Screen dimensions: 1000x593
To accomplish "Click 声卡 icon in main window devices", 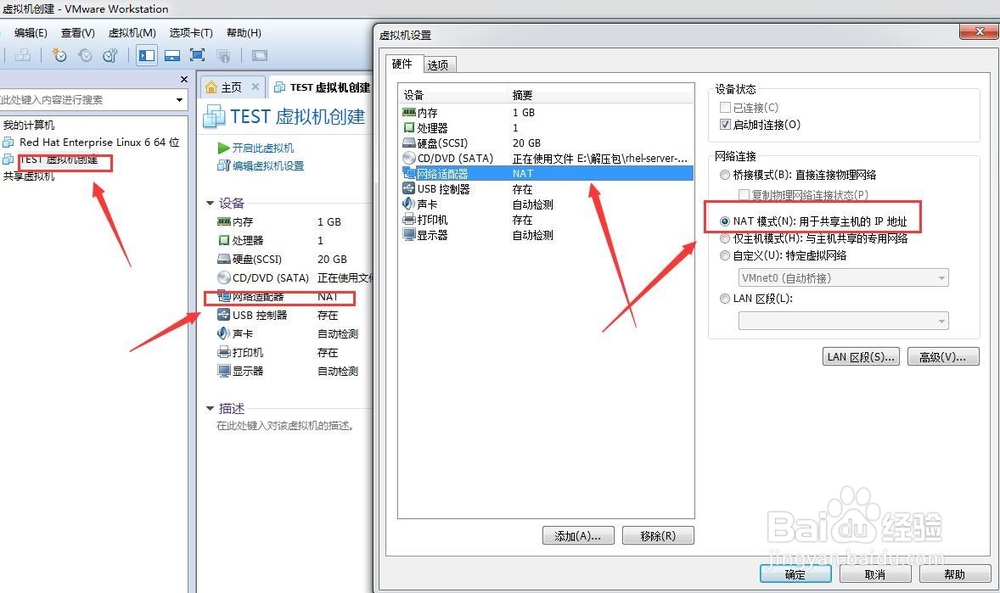I will click(223, 333).
